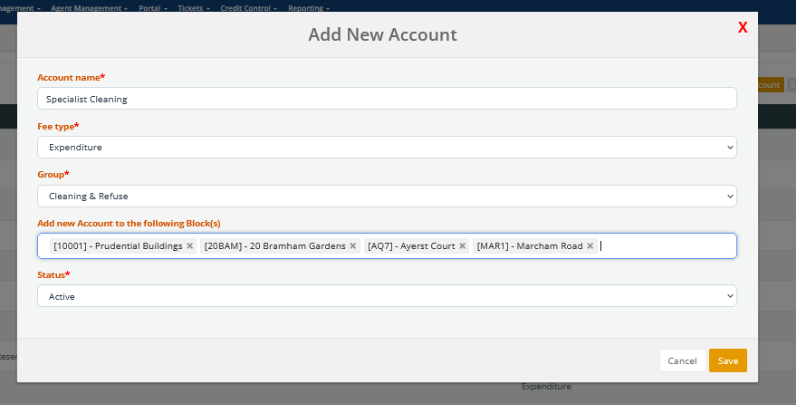Viewport: 796px width, 405px height.
Task: Open the Portal menu
Action: click(x=153, y=8)
